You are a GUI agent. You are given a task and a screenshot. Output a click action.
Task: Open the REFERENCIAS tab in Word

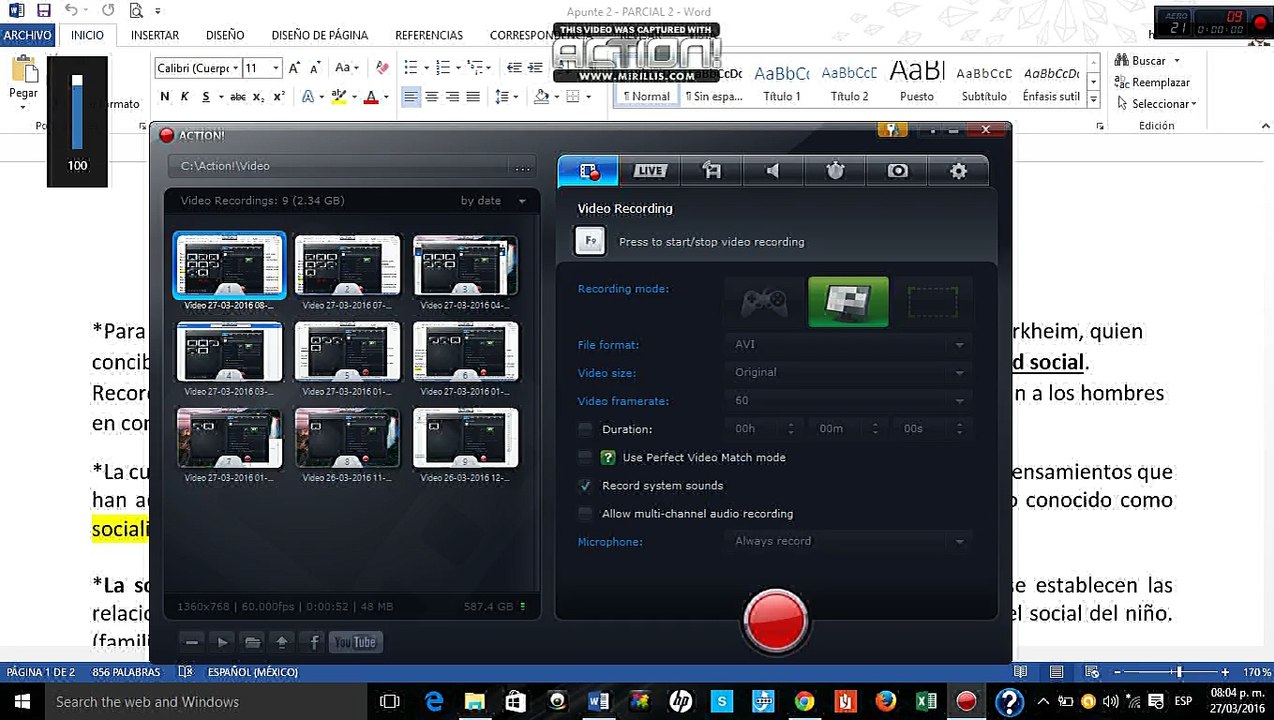[429, 35]
